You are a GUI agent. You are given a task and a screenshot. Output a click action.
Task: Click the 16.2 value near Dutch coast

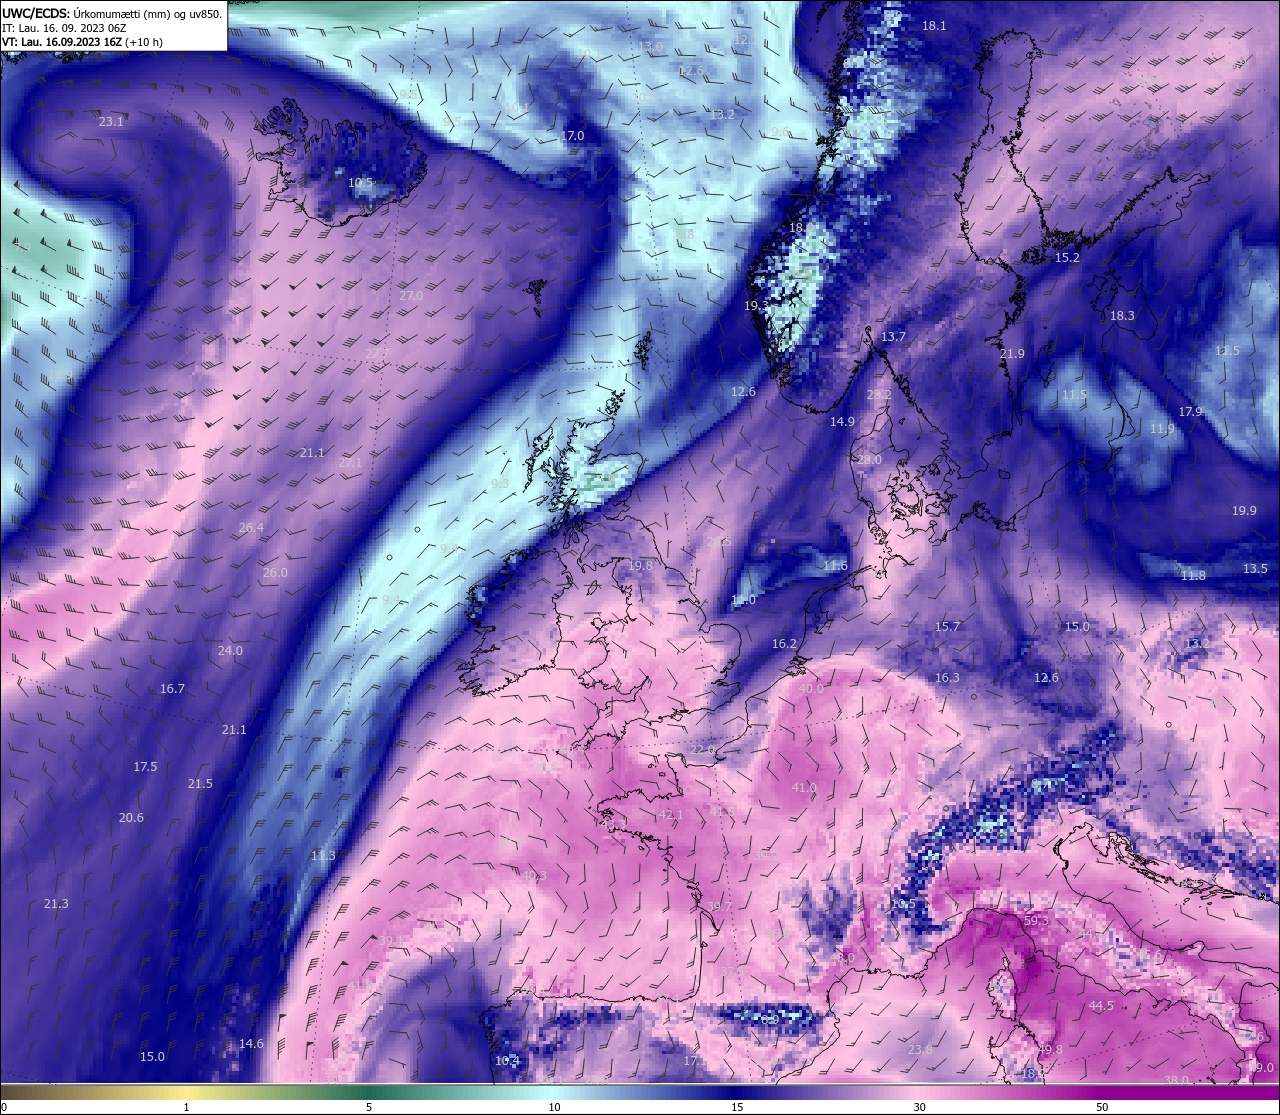784,644
